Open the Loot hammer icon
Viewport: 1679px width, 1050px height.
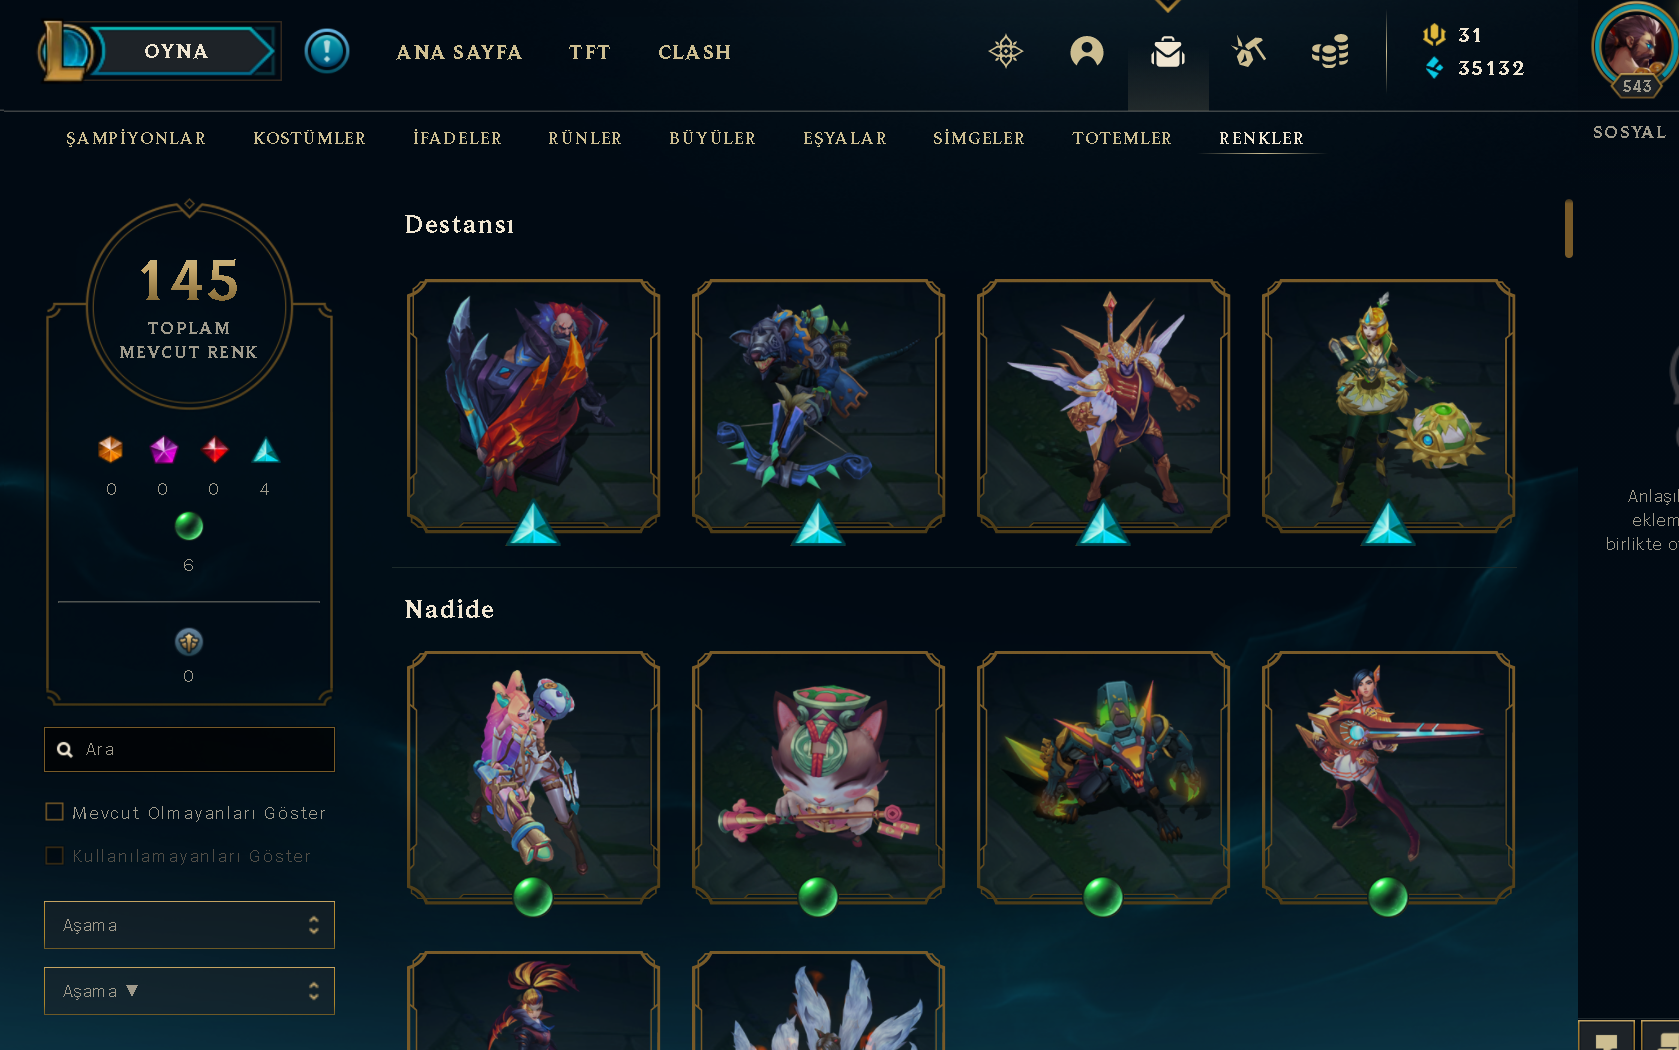click(x=1248, y=51)
